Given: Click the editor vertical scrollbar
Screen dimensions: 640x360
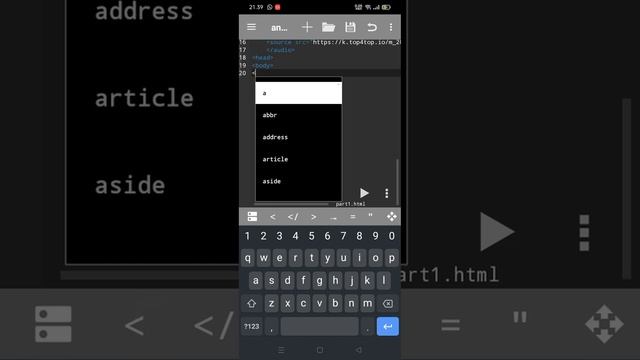Looking at the screenshot, I should [x=397, y=181].
